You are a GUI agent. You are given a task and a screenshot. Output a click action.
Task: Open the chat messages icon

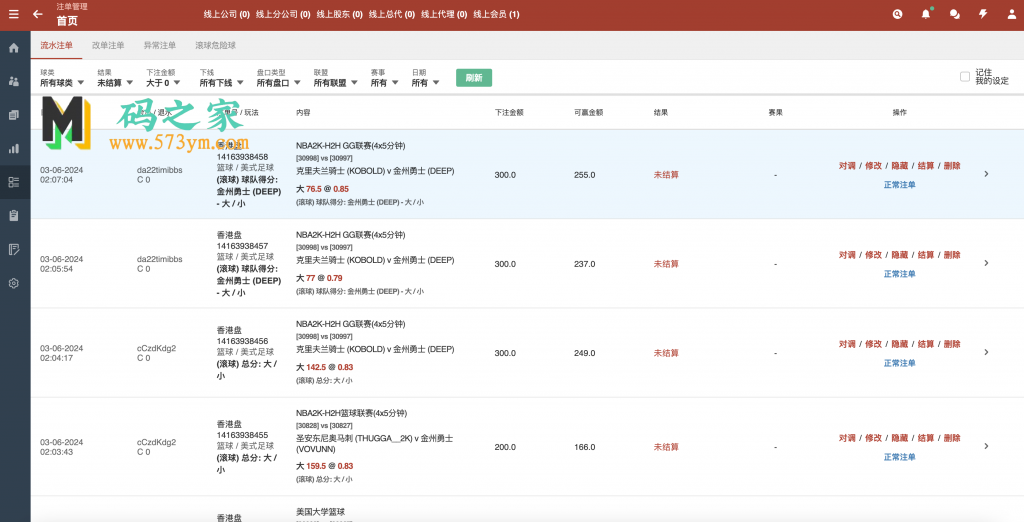coord(954,14)
